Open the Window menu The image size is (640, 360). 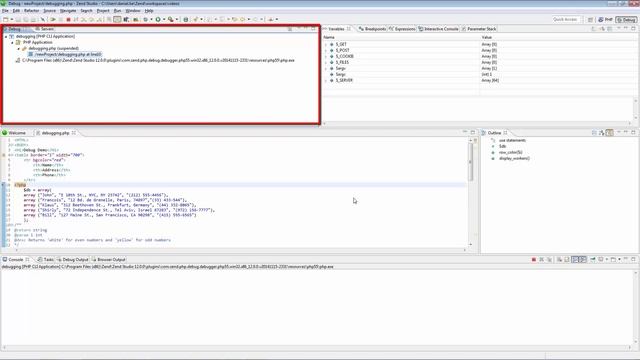133,11
